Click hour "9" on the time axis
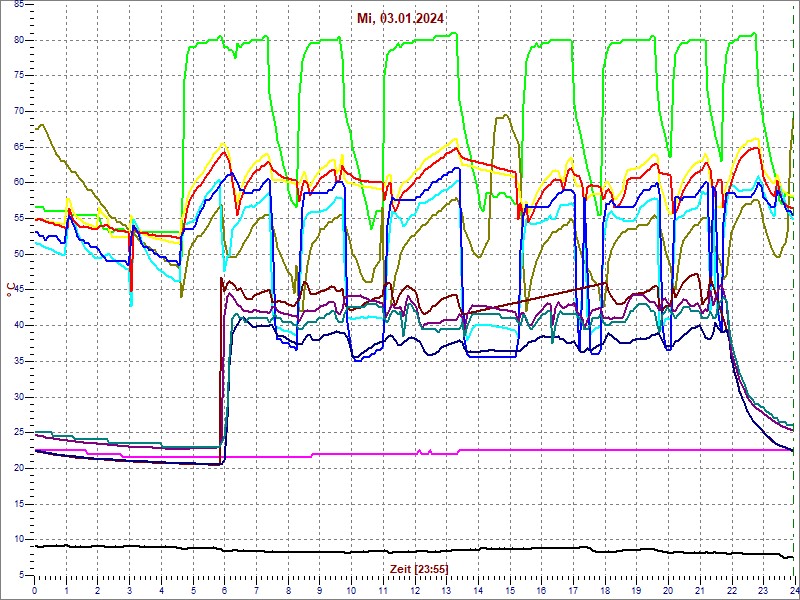 [319, 588]
